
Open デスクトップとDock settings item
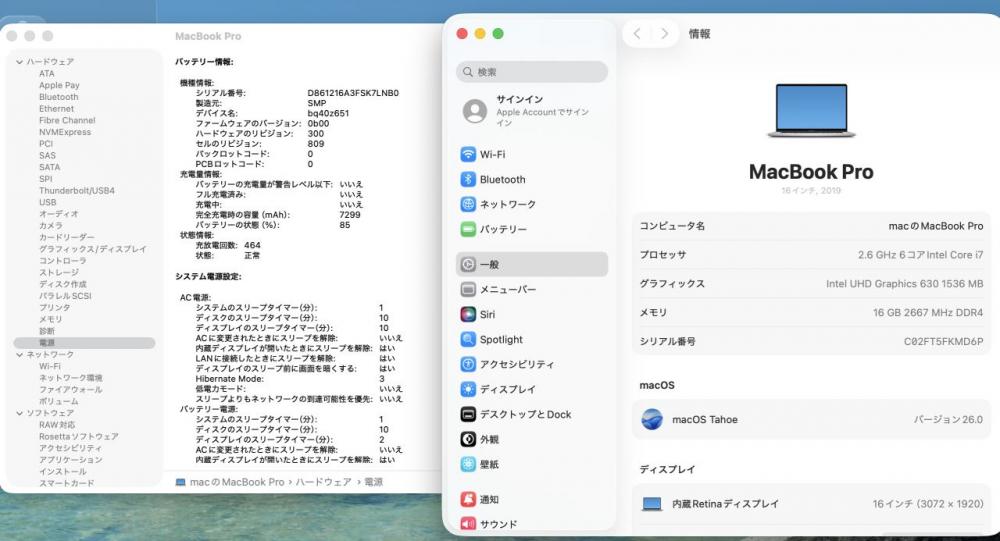click(524, 414)
